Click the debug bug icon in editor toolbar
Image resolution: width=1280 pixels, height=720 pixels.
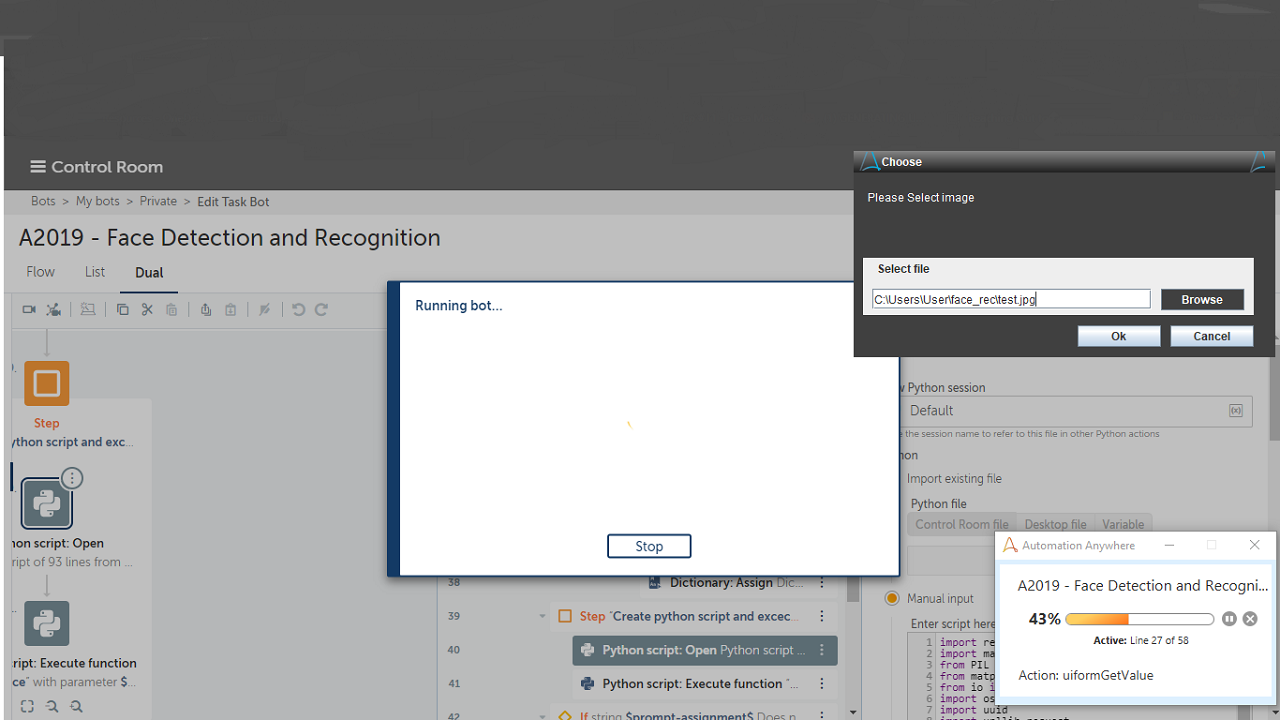54,310
